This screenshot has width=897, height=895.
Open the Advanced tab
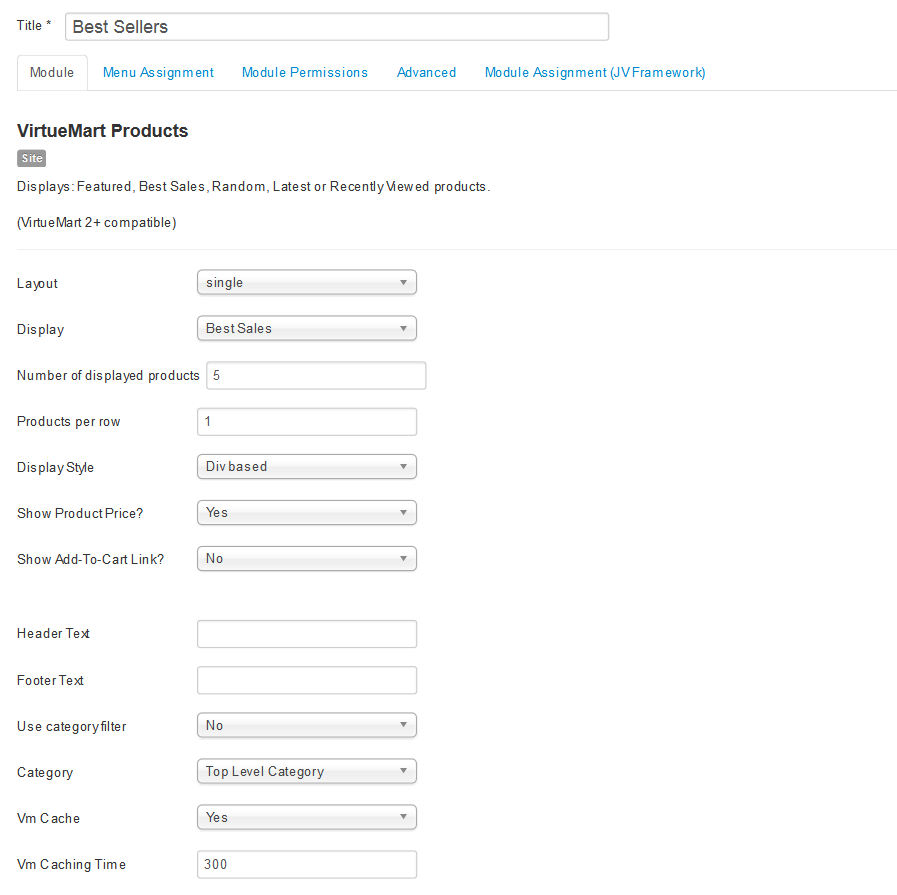pos(426,73)
